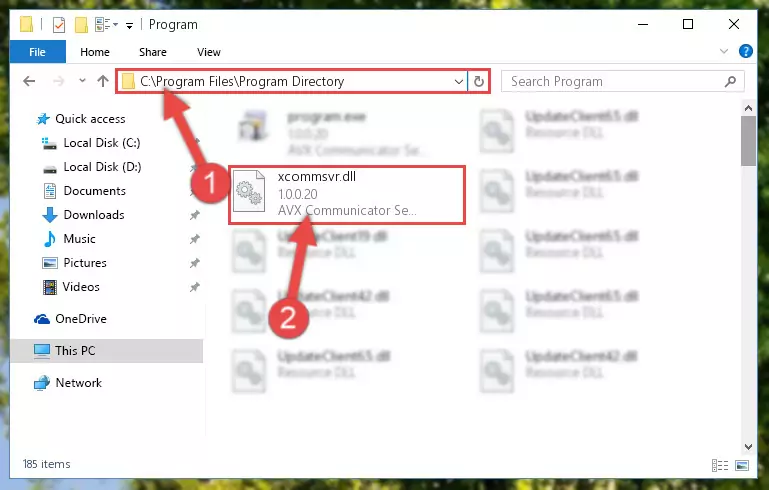Screen dimensions: 769x490
Task: Click the Quick access star icon
Action: pos(43,119)
